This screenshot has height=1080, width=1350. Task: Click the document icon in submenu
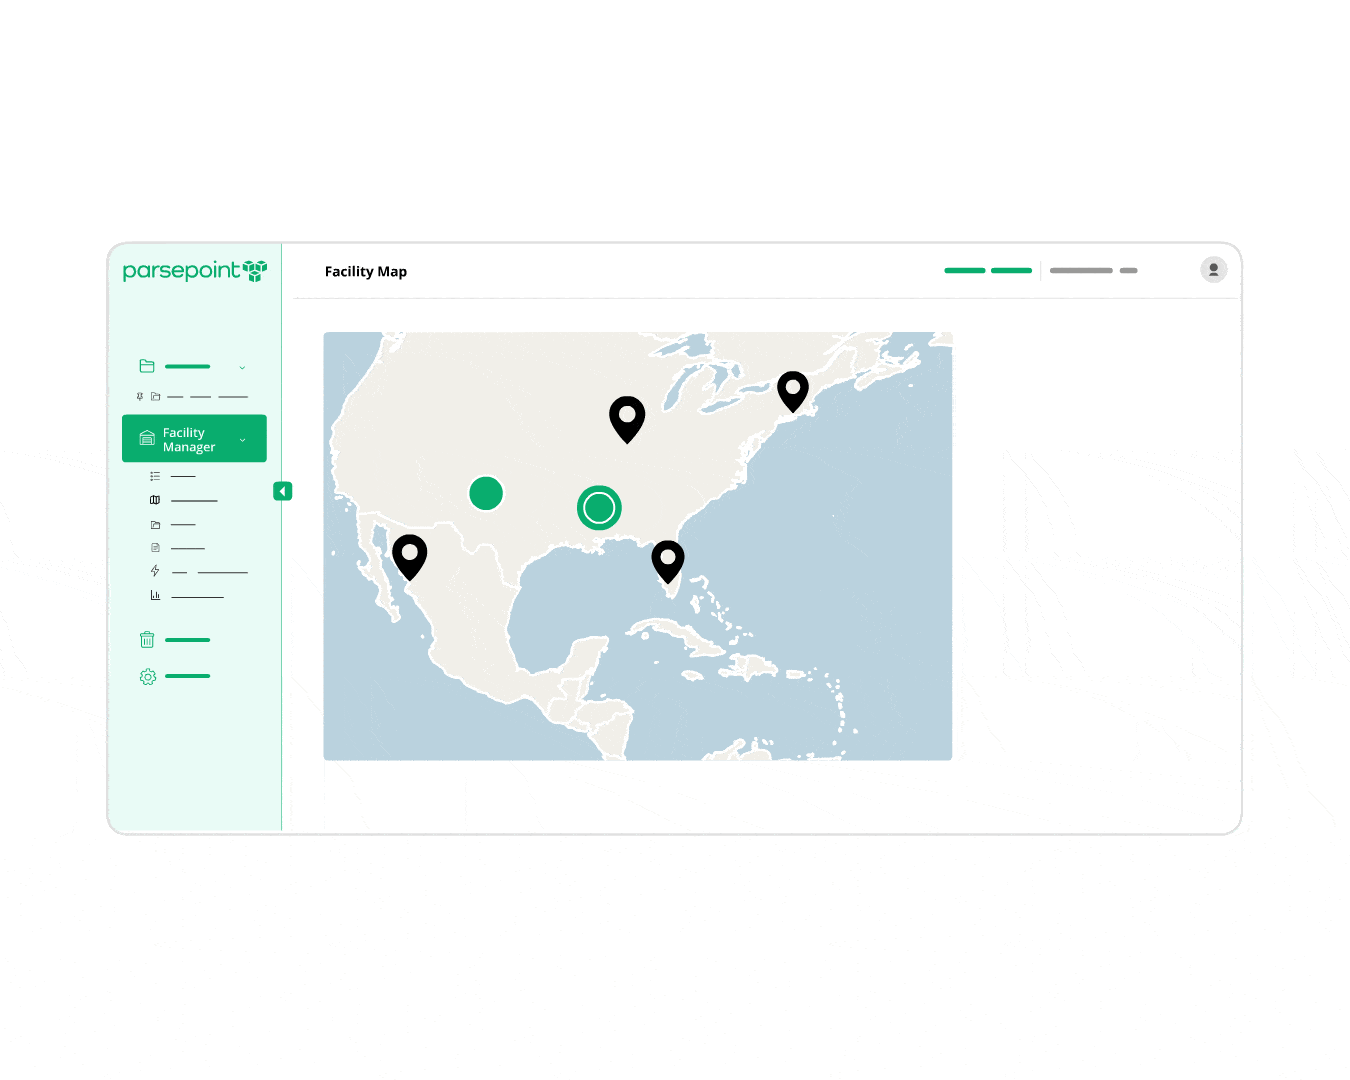pyautogui.click(x=155, y=548)
